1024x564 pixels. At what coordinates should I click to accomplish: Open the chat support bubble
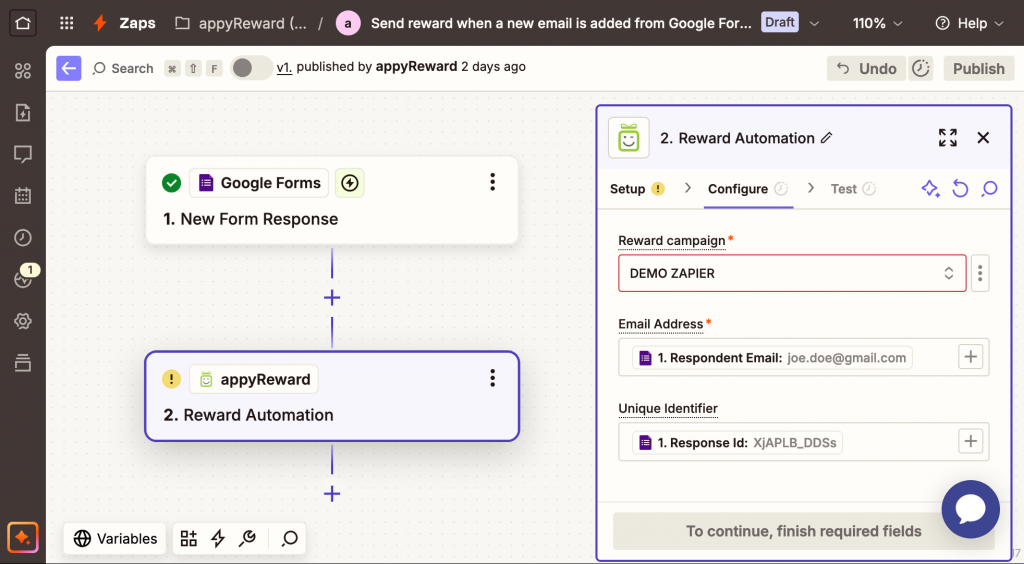(970, 509)
